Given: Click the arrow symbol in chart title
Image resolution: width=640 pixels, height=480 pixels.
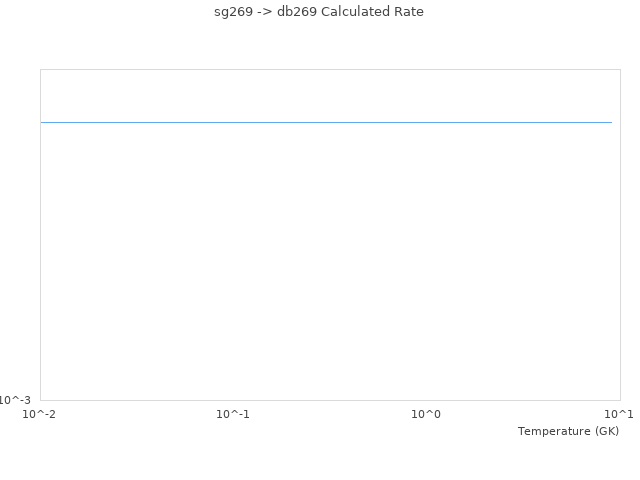Looking at the screenshot, I should point(265,12).
